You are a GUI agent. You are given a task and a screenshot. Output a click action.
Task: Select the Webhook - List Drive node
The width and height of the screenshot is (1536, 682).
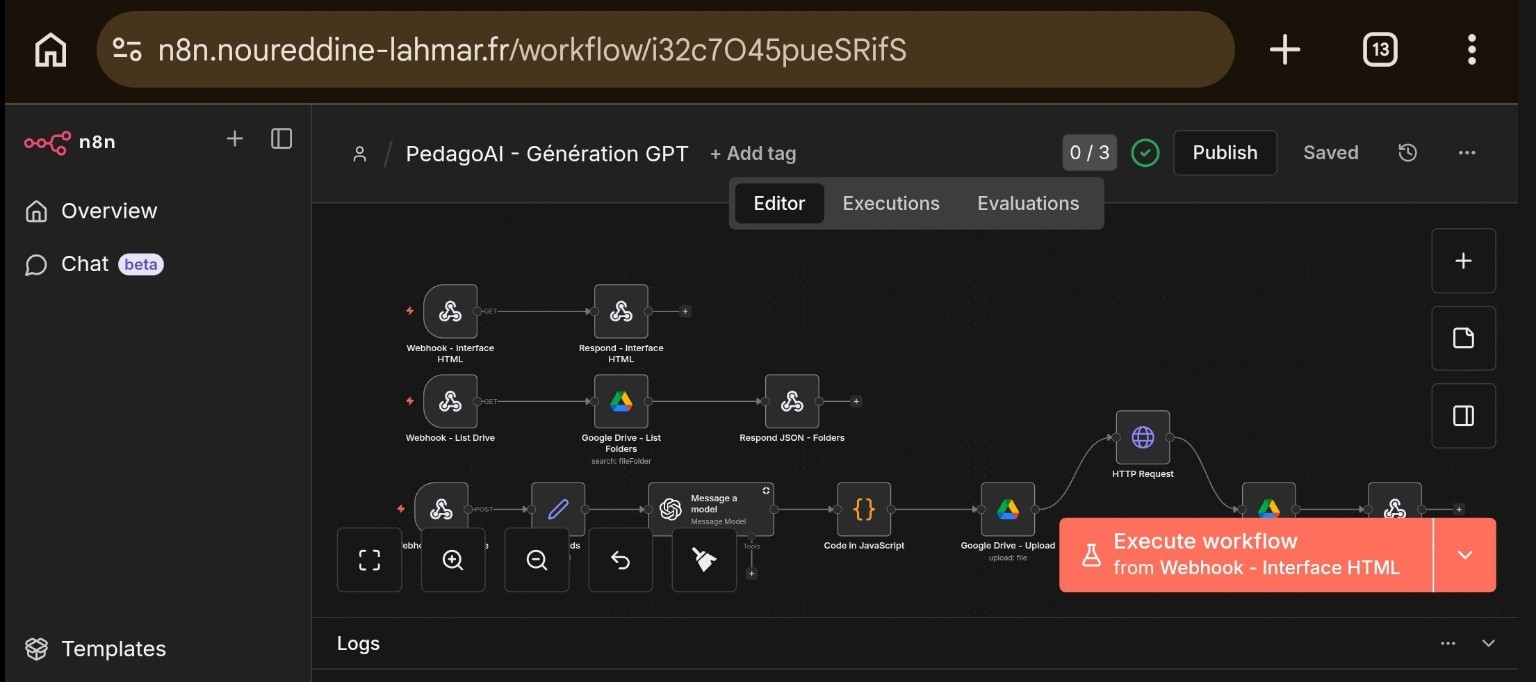click(450, 401)
